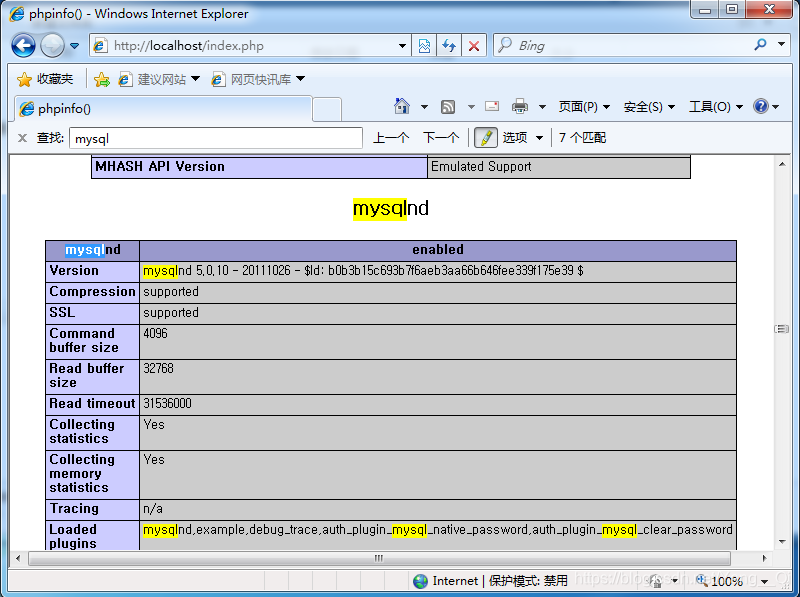The height and width of the screenshot is (597, 800).
Task: Expand the address bar history dropdown
Action: [403, 46]
